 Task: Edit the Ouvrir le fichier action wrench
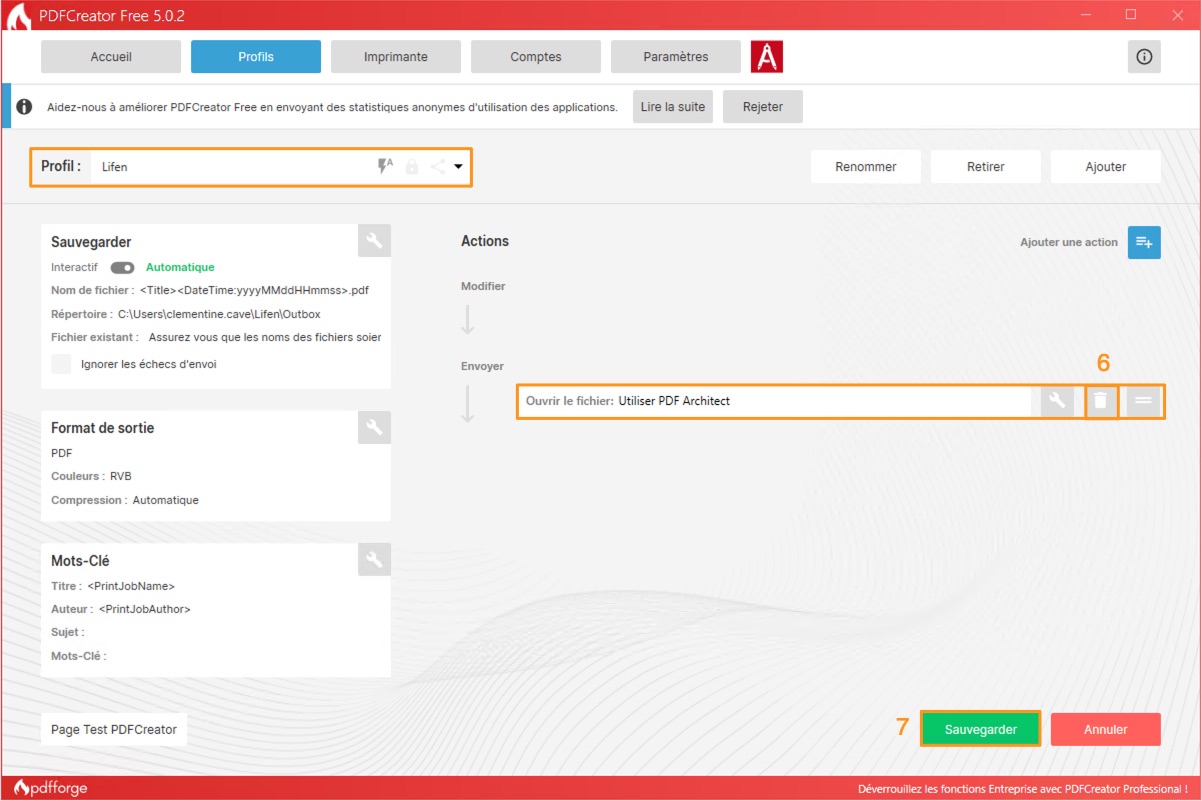point(1056,401)
